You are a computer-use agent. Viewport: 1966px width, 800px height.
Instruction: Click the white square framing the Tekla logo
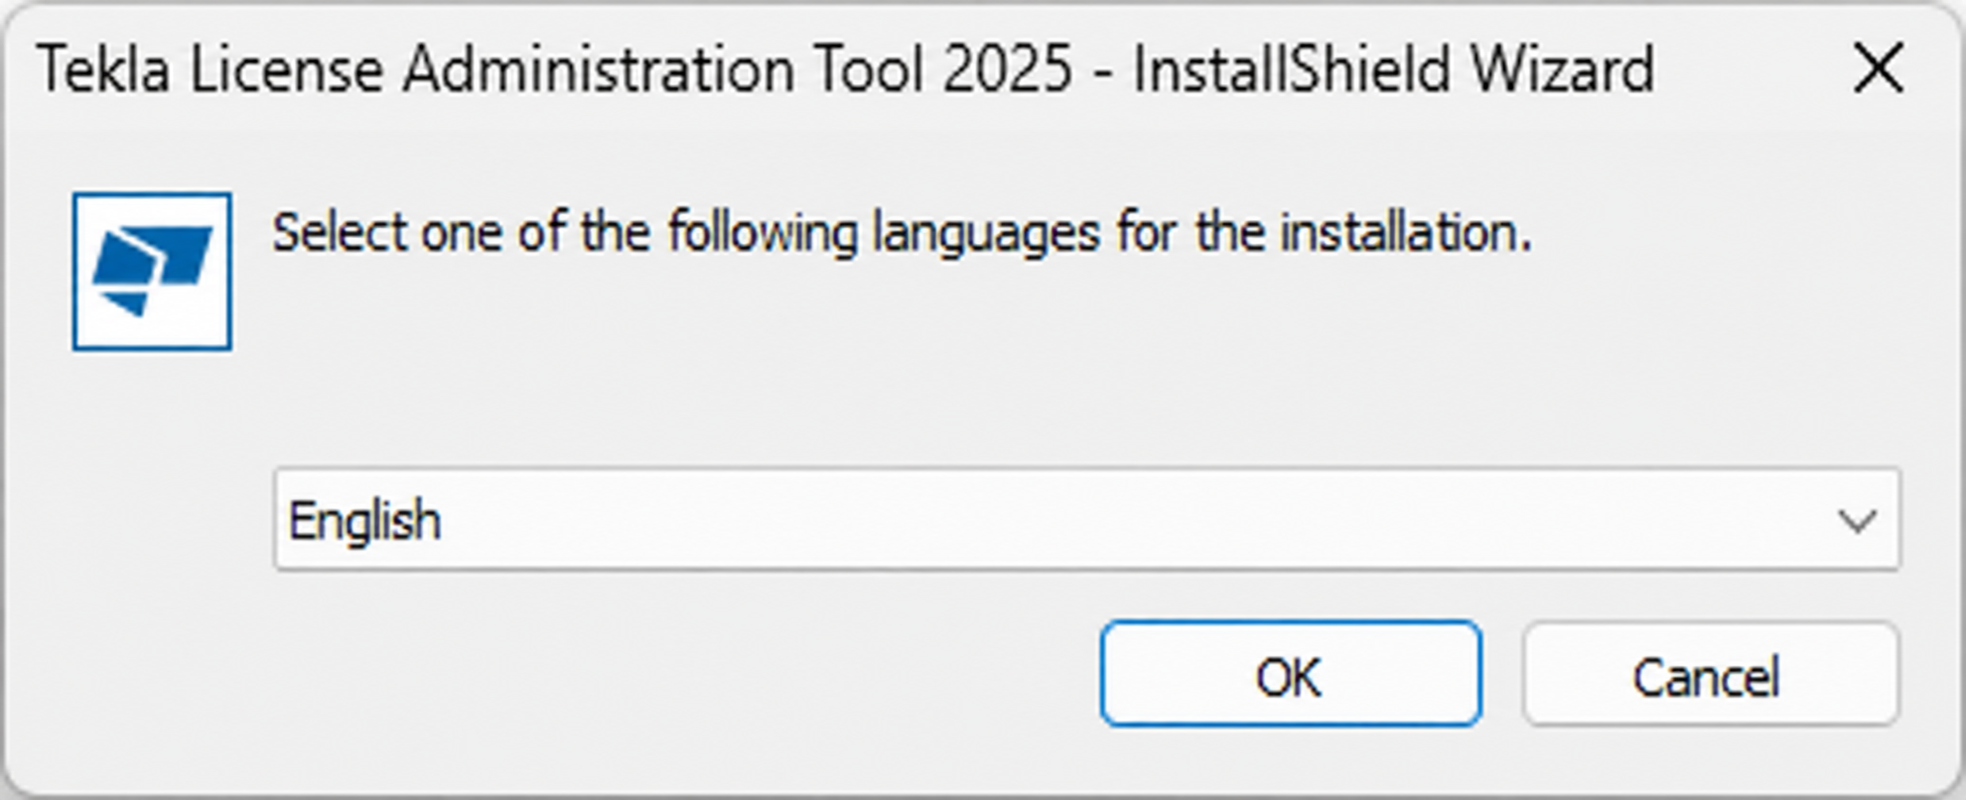coord(152,271)
